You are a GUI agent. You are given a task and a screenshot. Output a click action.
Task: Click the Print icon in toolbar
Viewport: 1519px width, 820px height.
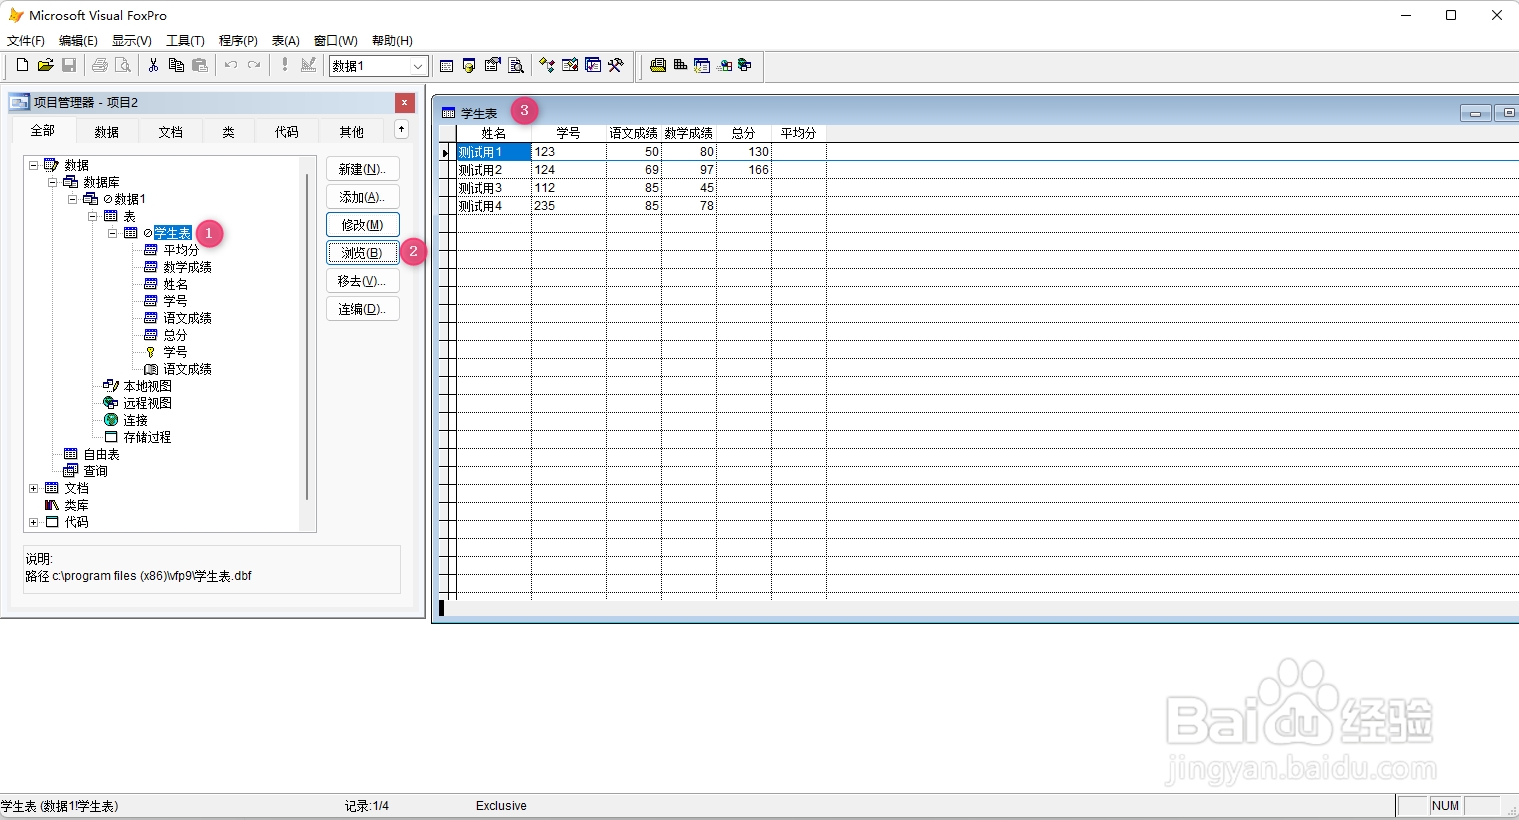[99, 65]
